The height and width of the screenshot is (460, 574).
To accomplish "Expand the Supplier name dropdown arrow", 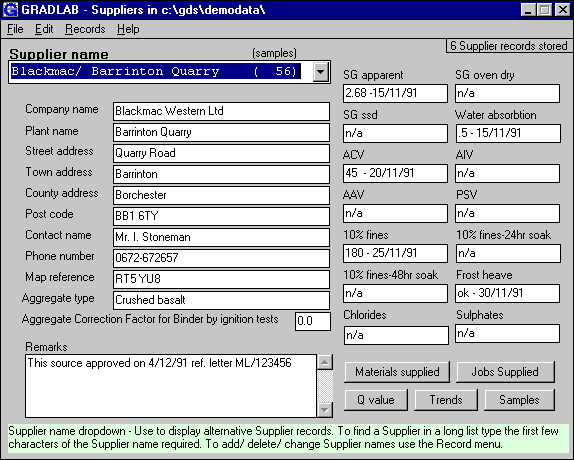I will click(320, 71).
